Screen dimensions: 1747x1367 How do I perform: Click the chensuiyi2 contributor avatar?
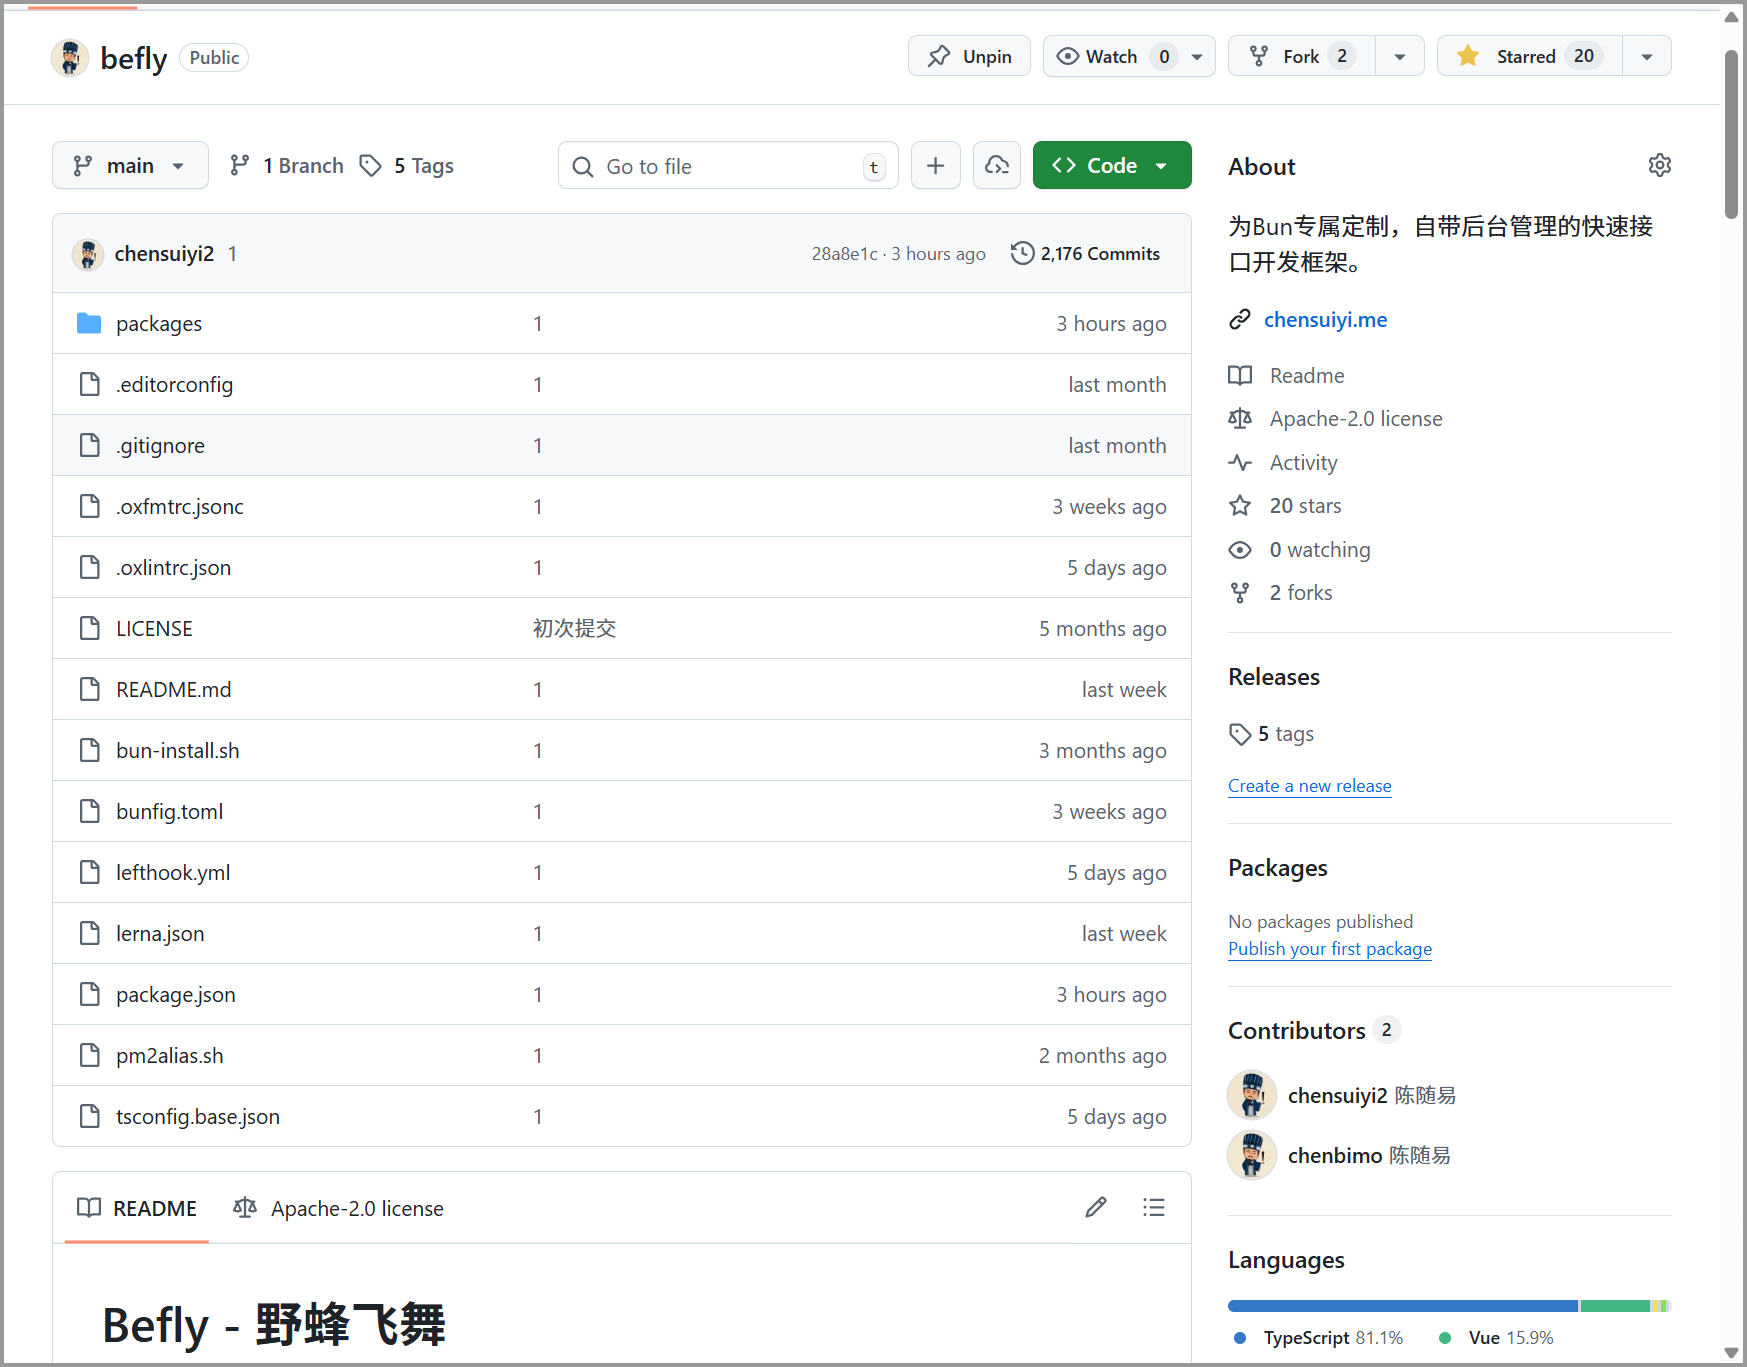pos(1252,1095)
